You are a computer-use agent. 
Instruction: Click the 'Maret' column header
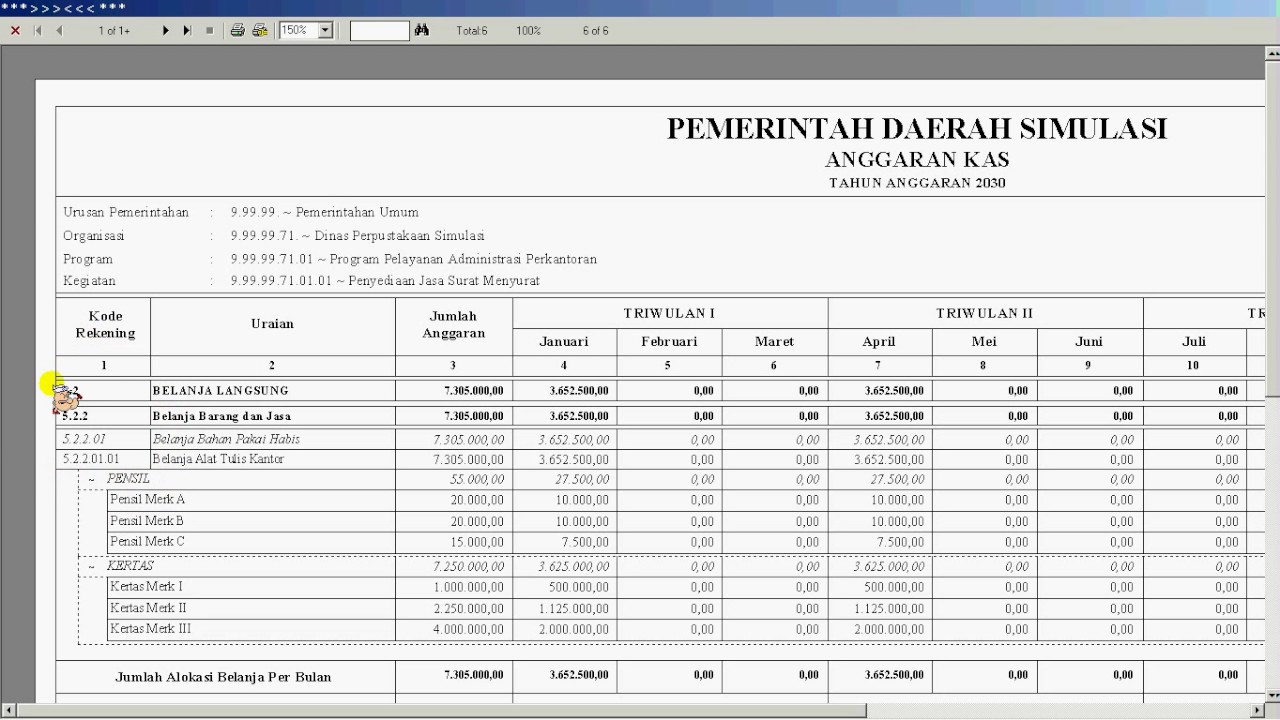click(774, 342)
